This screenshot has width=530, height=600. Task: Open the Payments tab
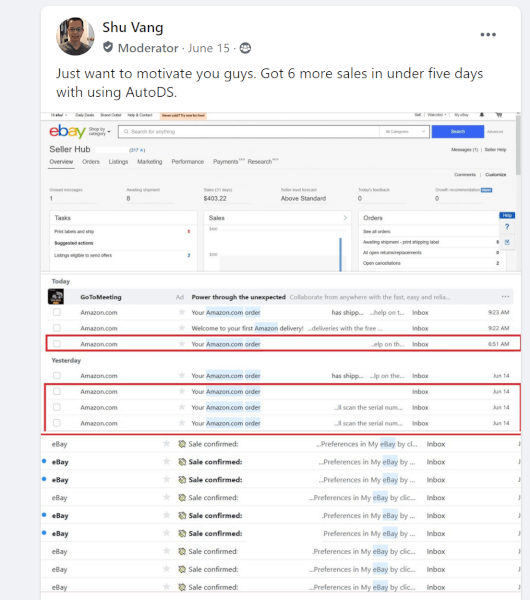point(228,161)
